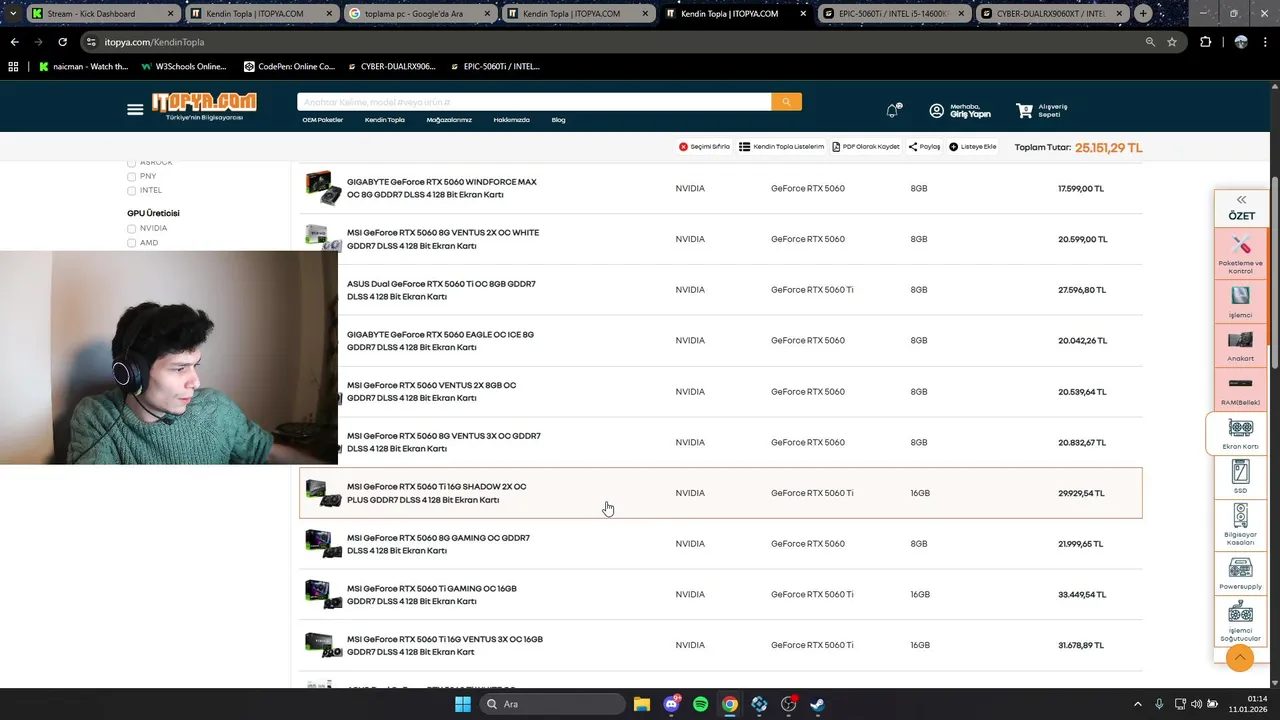Image resolution: width=1280 pixels, height=720 pixels.
Task: Go back with the browser back arrow
Action: (14, 42)
